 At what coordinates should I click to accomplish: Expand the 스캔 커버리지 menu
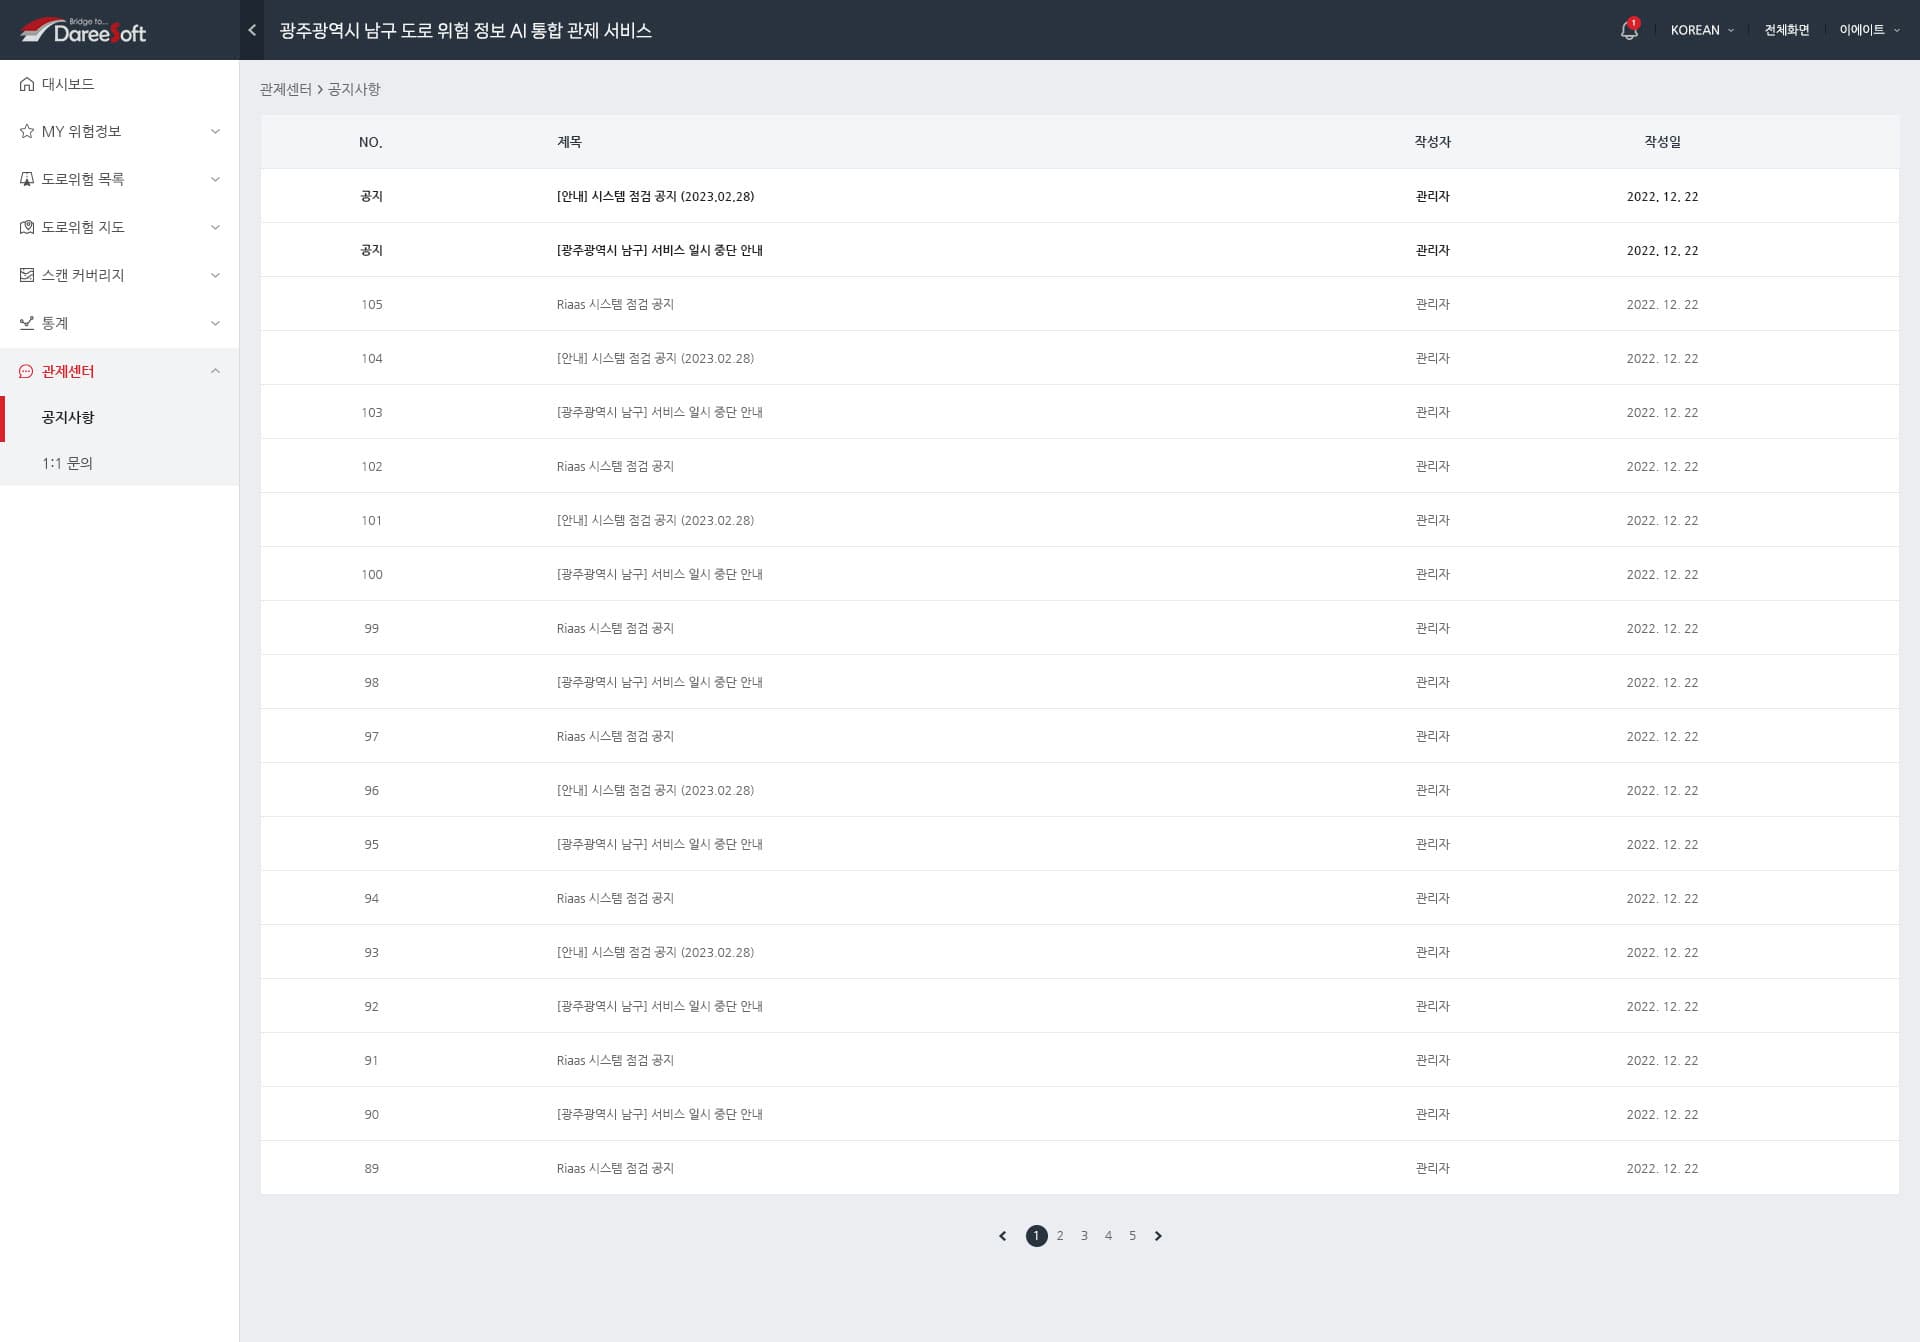[214, 275]
